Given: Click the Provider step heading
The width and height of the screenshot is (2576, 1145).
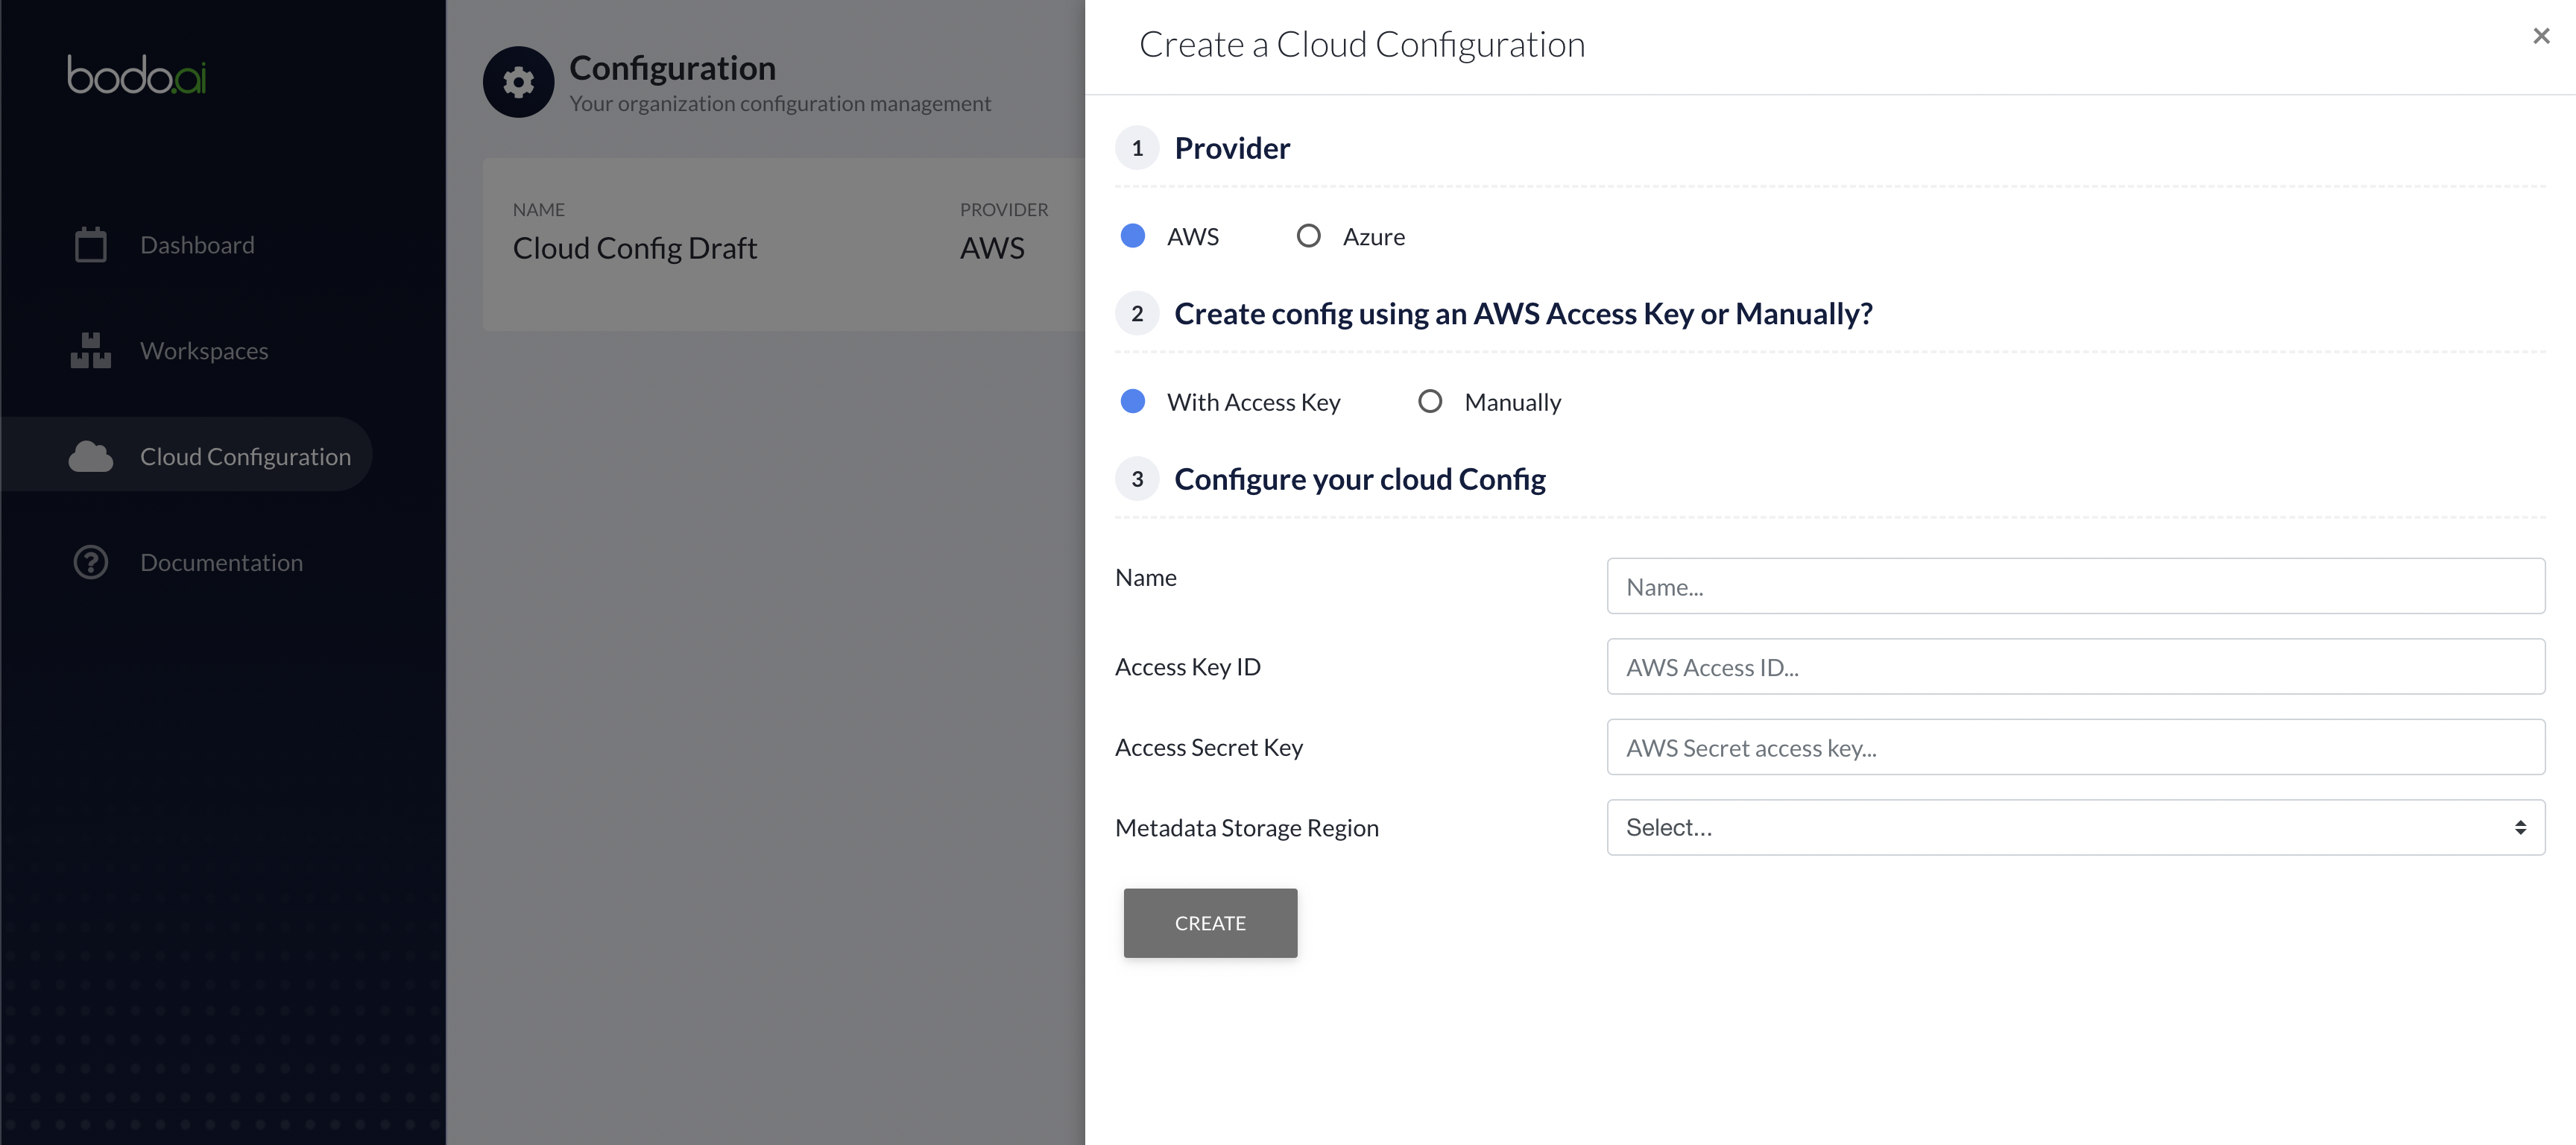Looking at the screenshot, I should (1232, 148).
